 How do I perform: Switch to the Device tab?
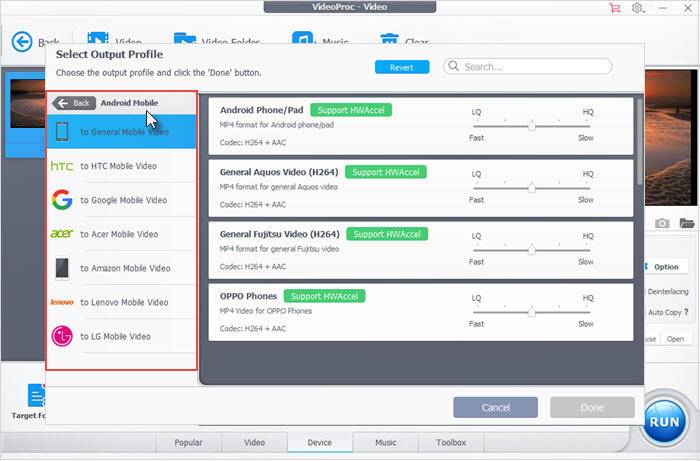pyautogui.click(x=320, y=443)
